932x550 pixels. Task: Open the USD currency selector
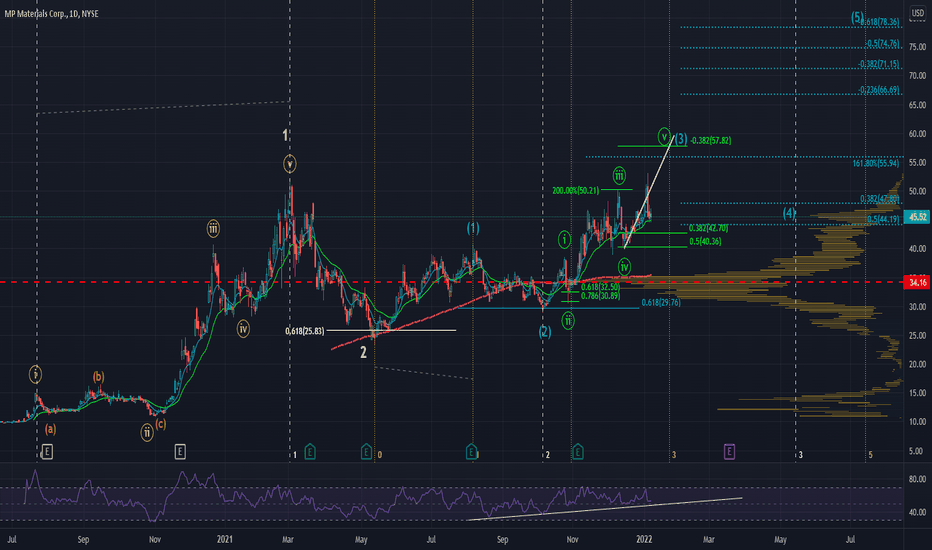point(918,13)
